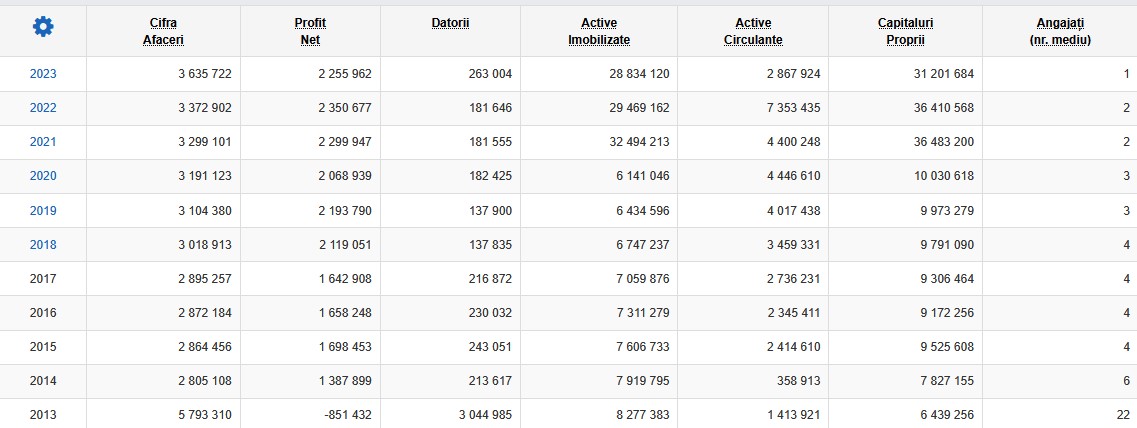Open the 2019 year link
Image resolution: width=1137 pixels, height=428 pixels.
click(43, 211)
